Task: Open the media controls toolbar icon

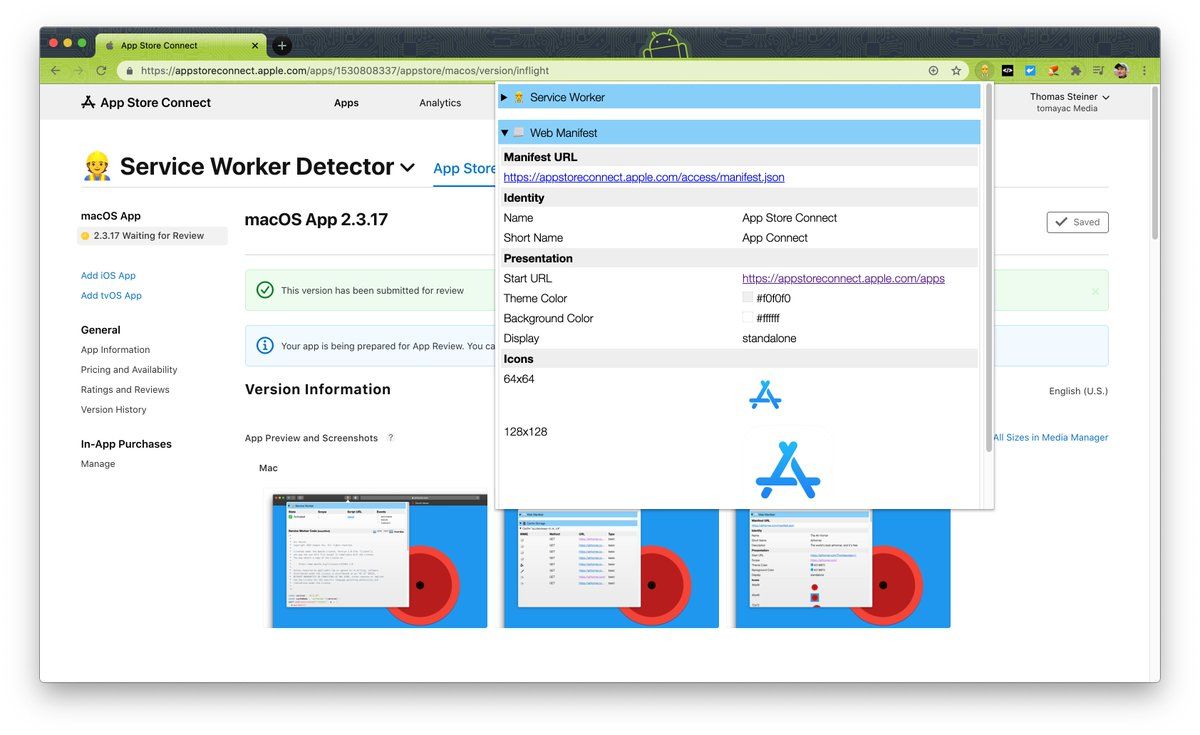Action: (x=1098, y=71)
